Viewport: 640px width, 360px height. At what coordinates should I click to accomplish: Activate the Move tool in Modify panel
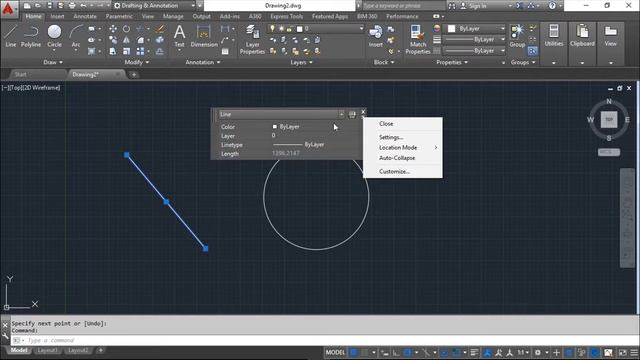coord(113,29)
